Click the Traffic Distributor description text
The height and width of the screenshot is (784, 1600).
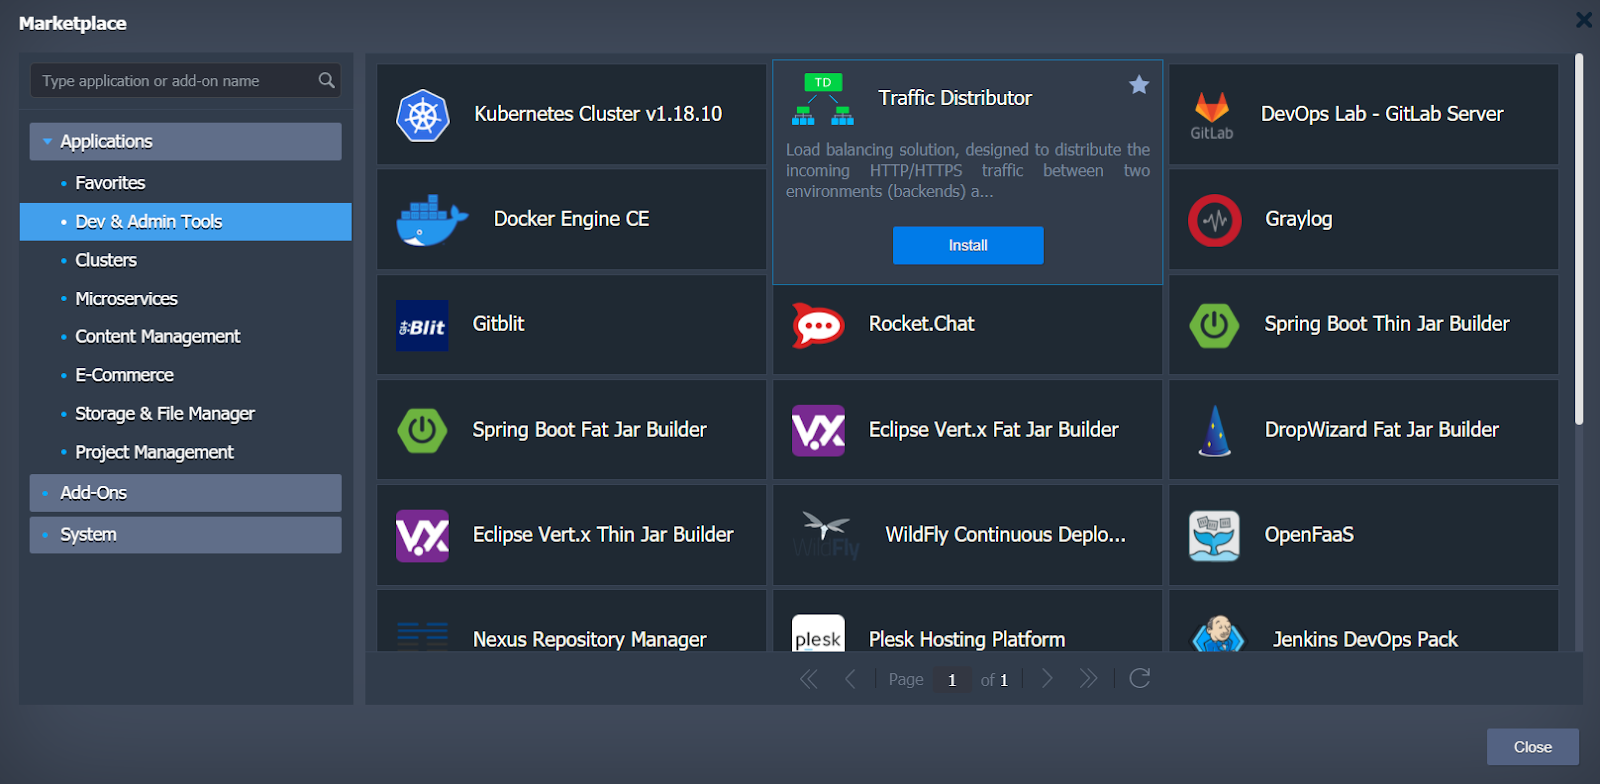click(x=968, y=171)
